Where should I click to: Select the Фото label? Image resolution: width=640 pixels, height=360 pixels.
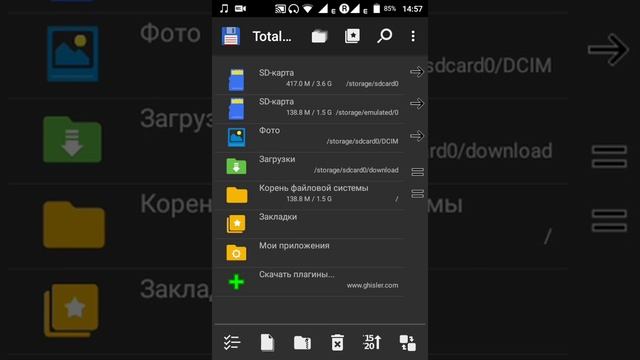coord(269,130)
